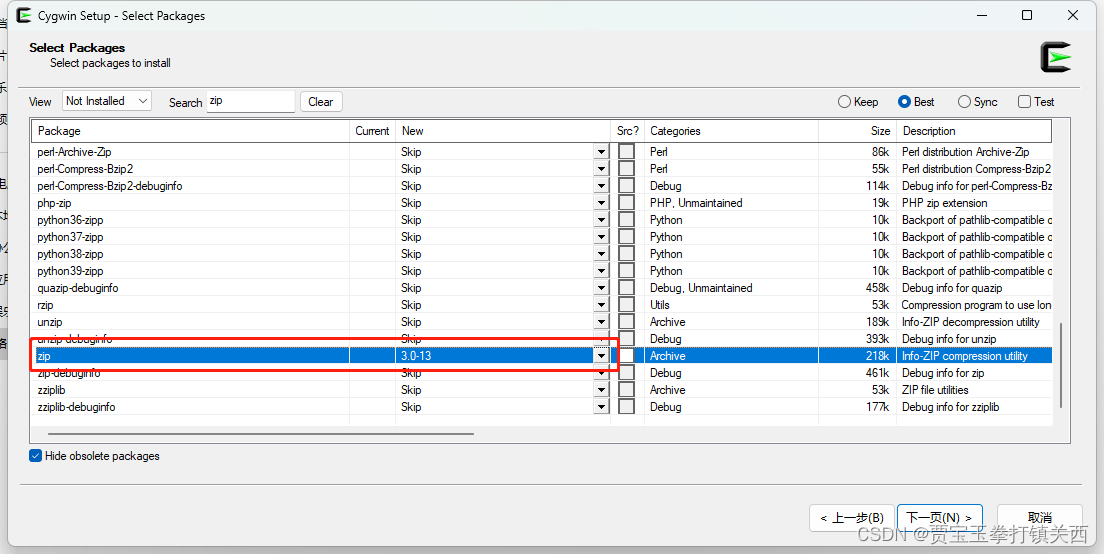Viewport: 1104px width, 554px height.
Task: Click the Src? column header
Action: (627, 131)
